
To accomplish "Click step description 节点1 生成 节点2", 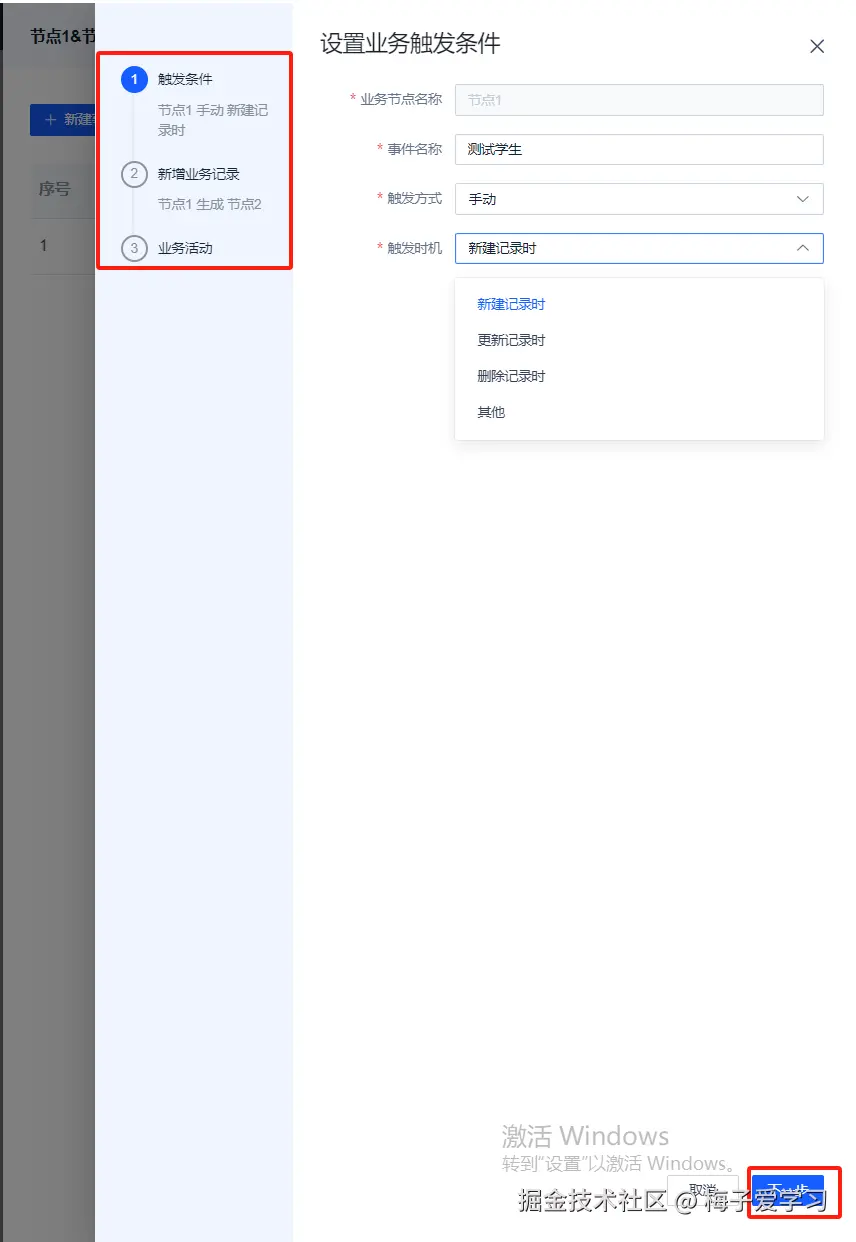I will [210, 204].
